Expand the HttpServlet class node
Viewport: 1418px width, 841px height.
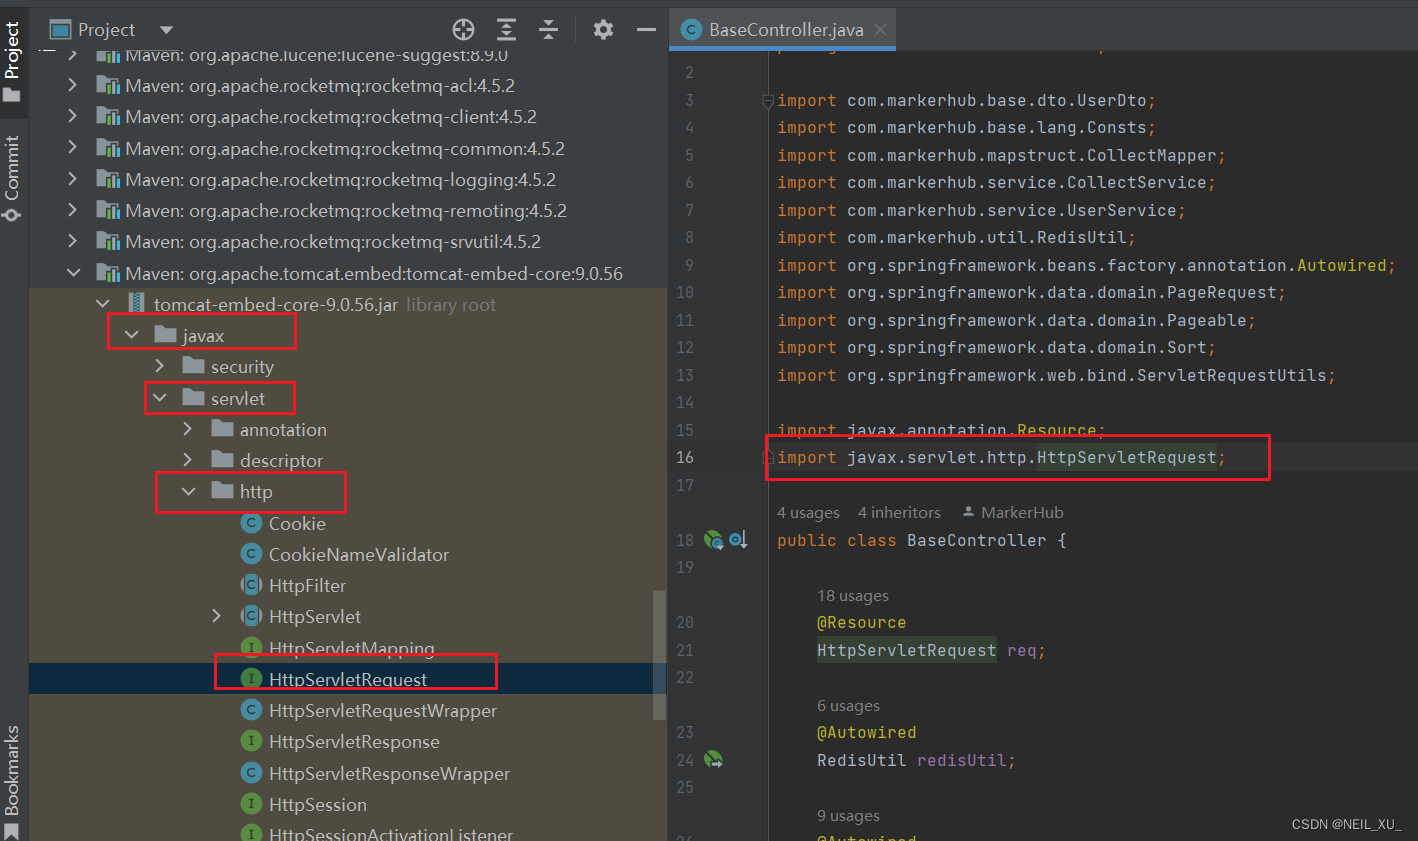pos(216,616)
